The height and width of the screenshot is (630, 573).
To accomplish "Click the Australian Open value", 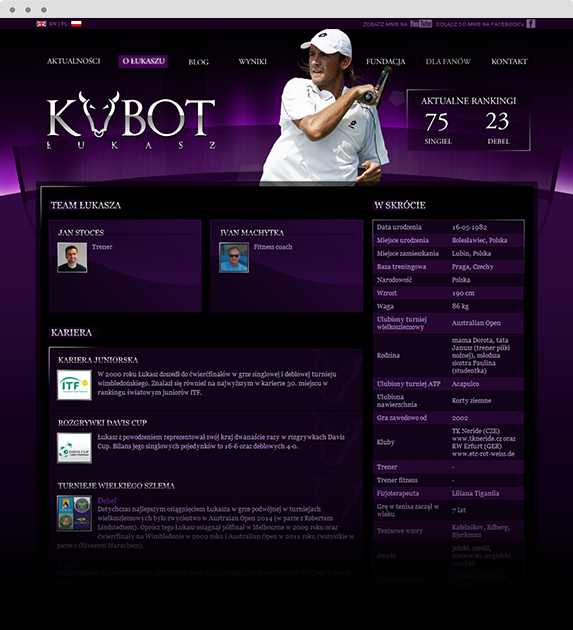I will click(476, 323).
